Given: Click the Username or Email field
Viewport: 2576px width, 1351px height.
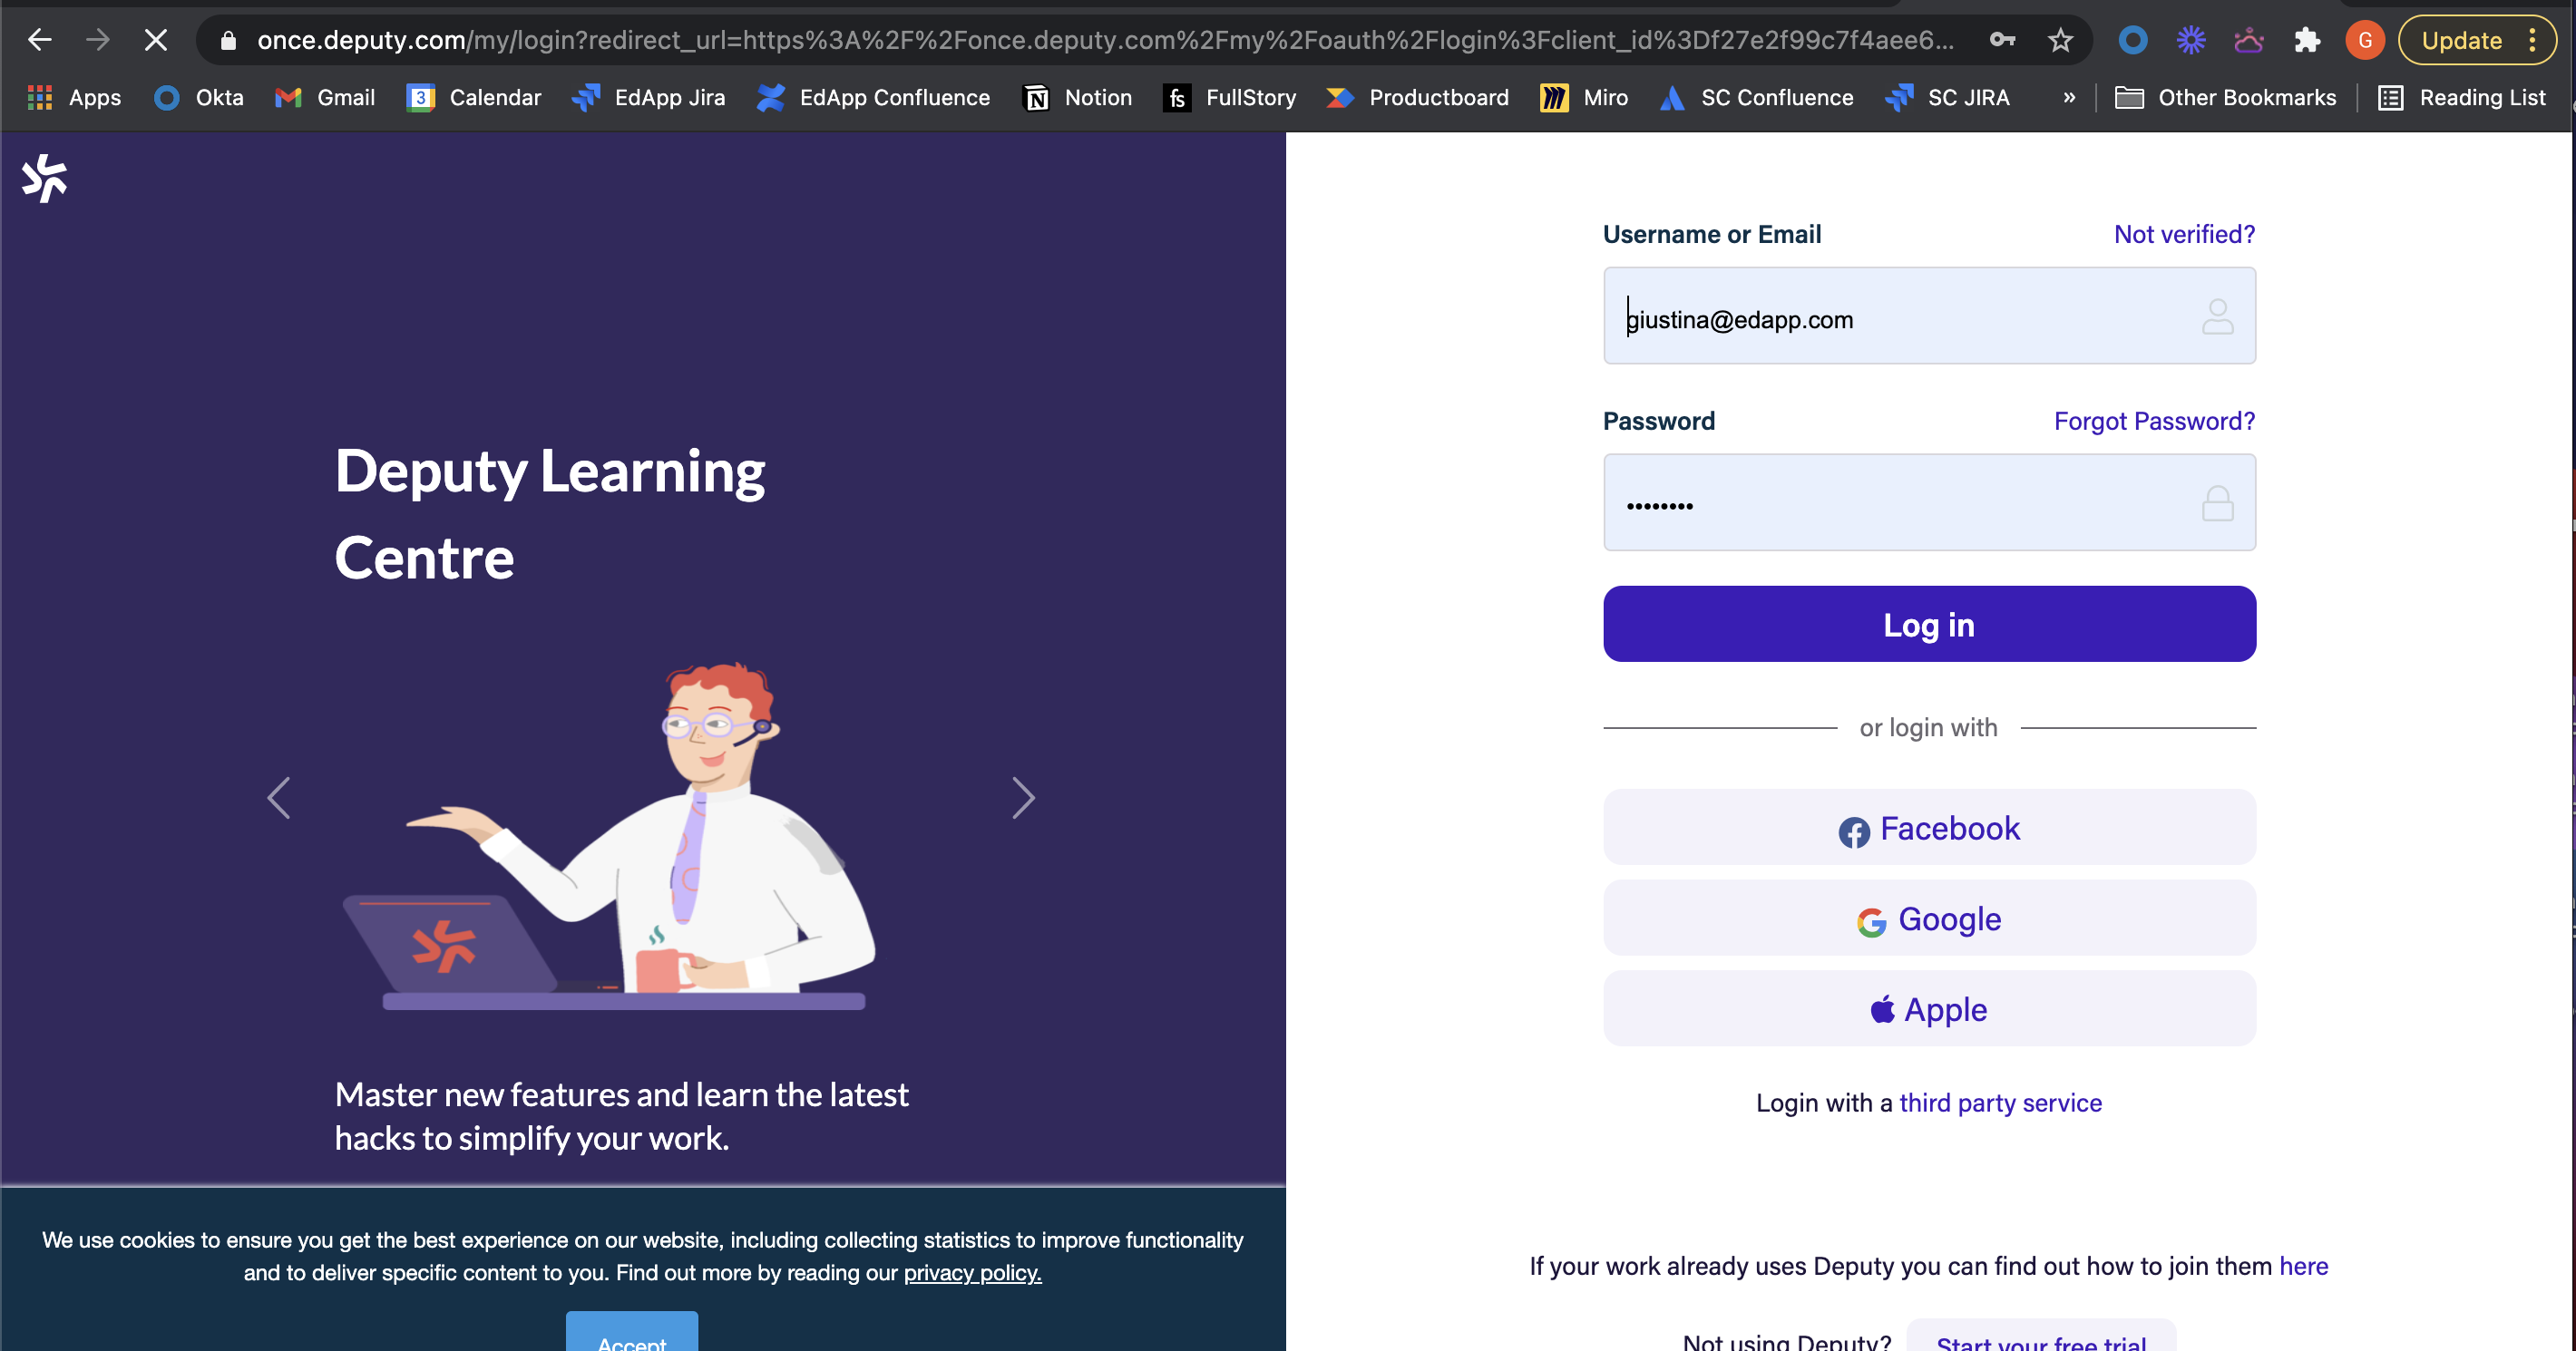Looking at the screenshot, I should pyautogui.click(x=1900, y=316).
